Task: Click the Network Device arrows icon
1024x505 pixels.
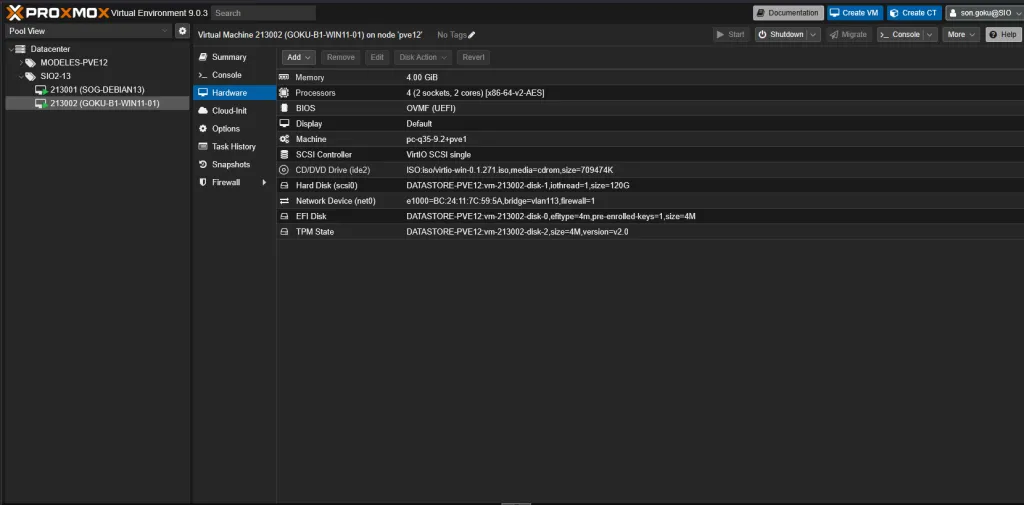Action: pyautogui.click(x=285, y=201)
